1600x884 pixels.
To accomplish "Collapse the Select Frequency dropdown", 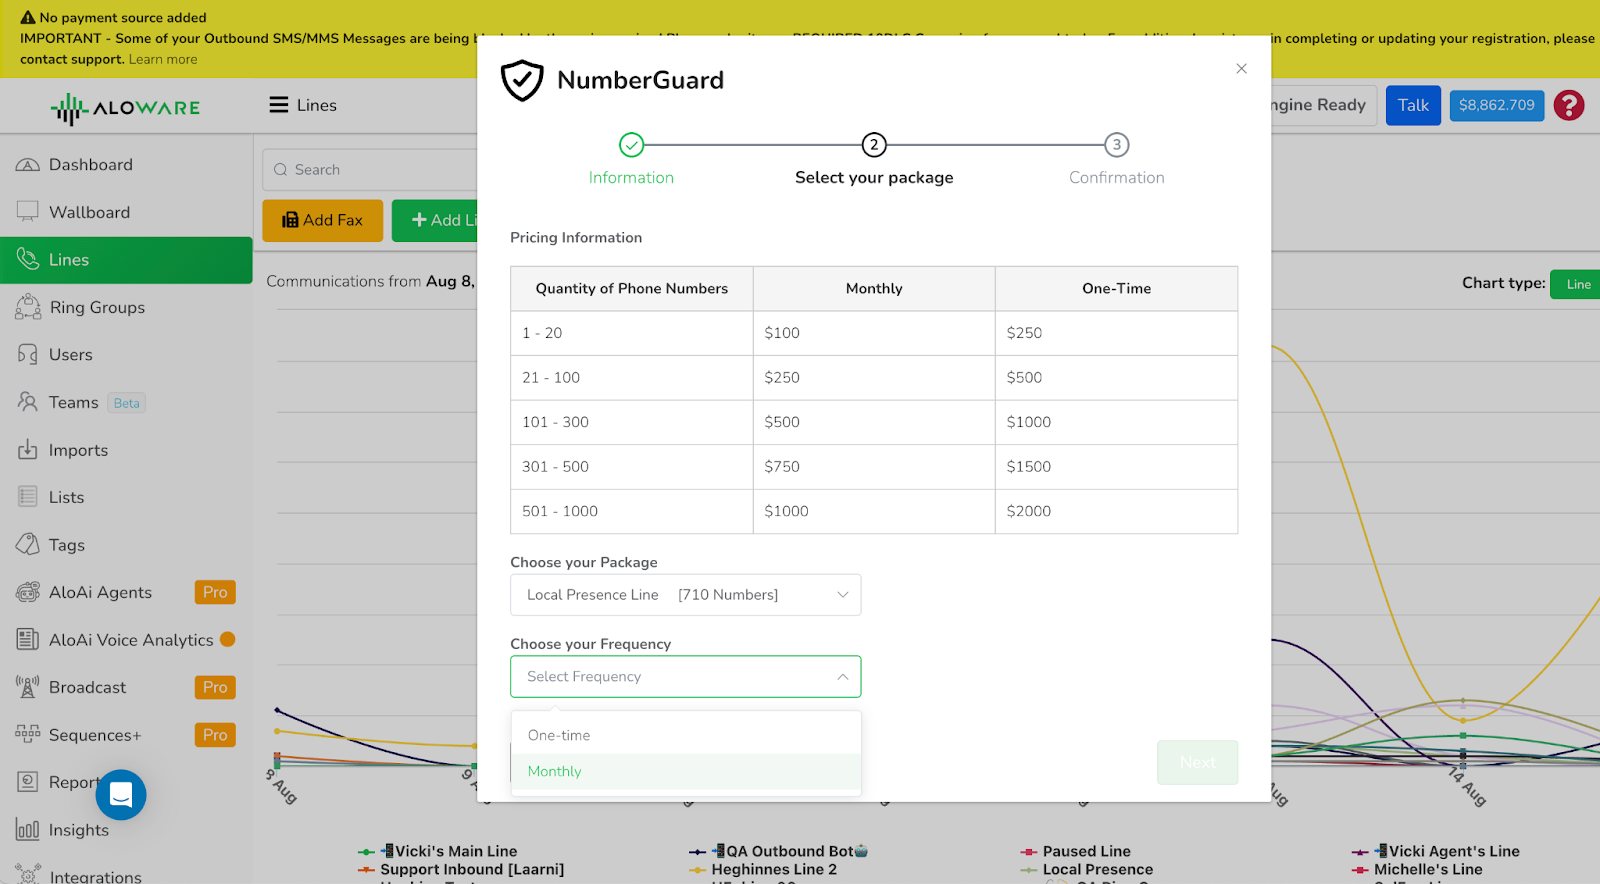I will point(686,677).
